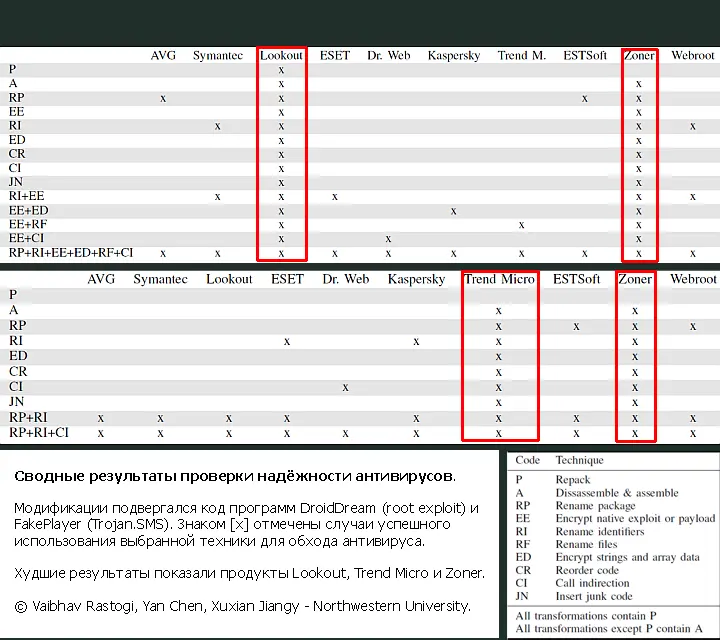Click the x in EE+ED row under Zoner
The image size is (720, 640).
(638, 211)
